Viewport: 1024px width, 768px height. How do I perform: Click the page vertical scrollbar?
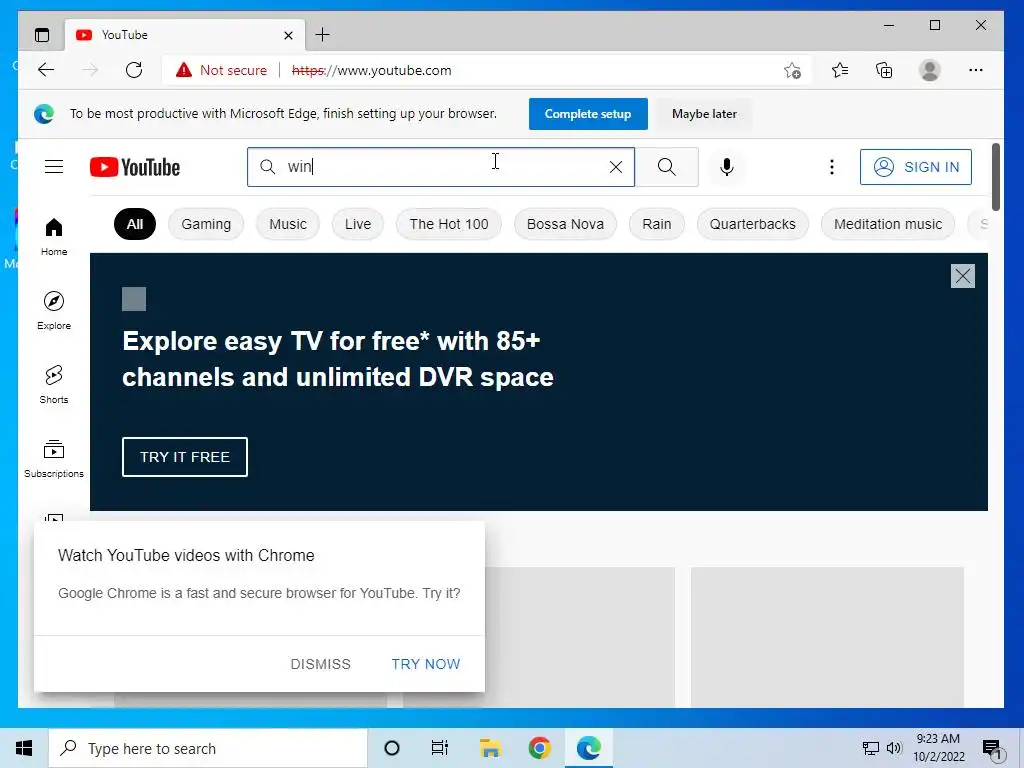click(995, 178)
